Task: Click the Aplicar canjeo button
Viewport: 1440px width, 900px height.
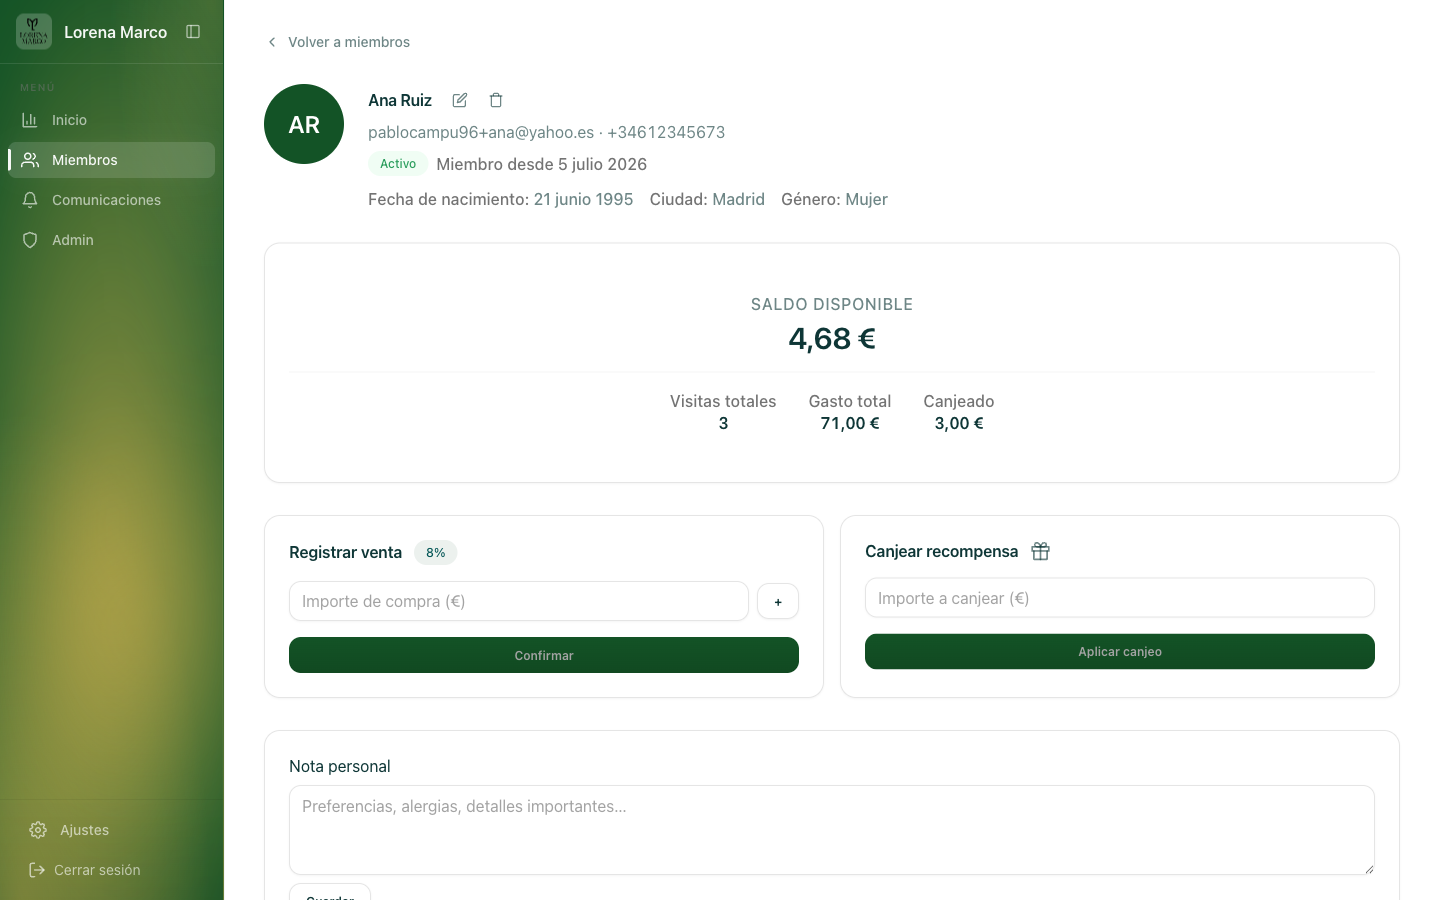Action: [1120, 651]
